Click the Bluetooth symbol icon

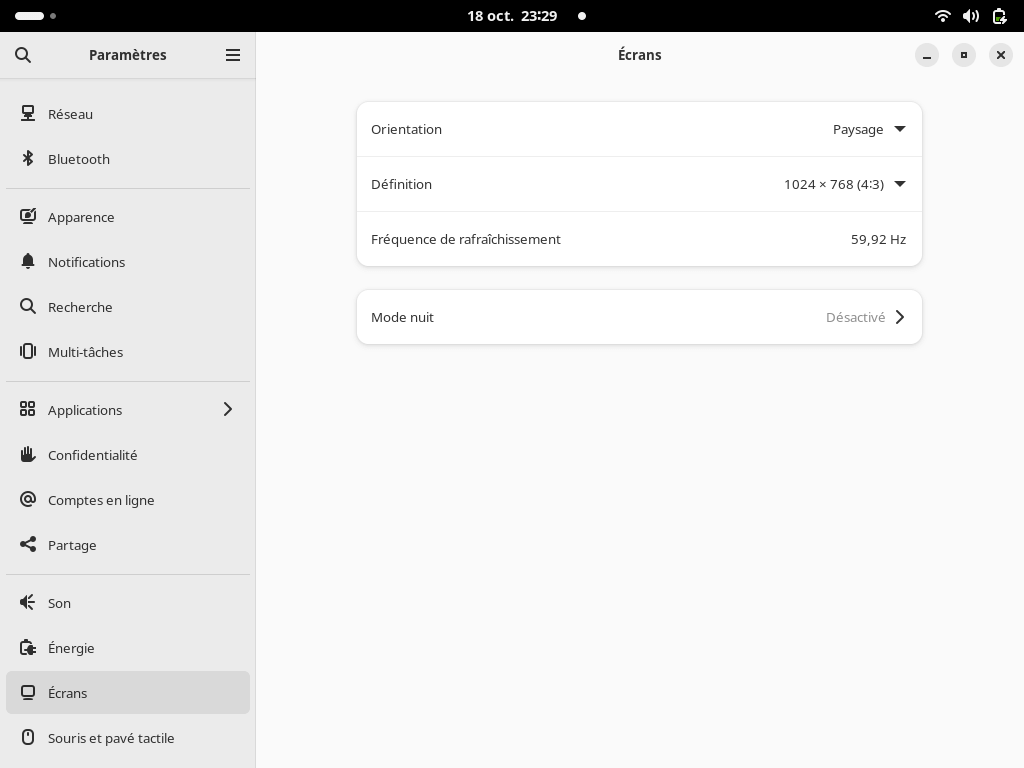(27, 159)
